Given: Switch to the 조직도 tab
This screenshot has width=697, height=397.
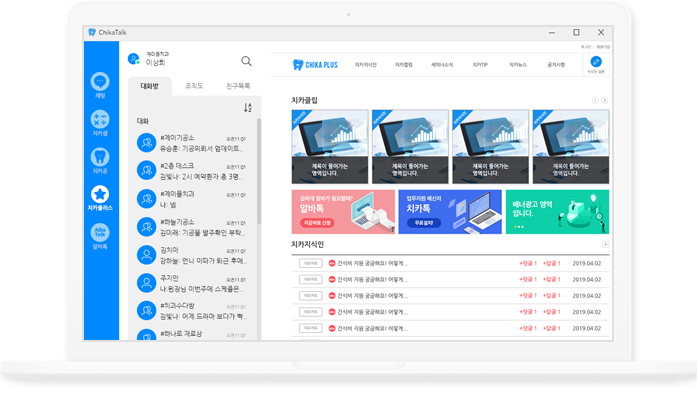Looking at the screenshot, I should point(194,86).
